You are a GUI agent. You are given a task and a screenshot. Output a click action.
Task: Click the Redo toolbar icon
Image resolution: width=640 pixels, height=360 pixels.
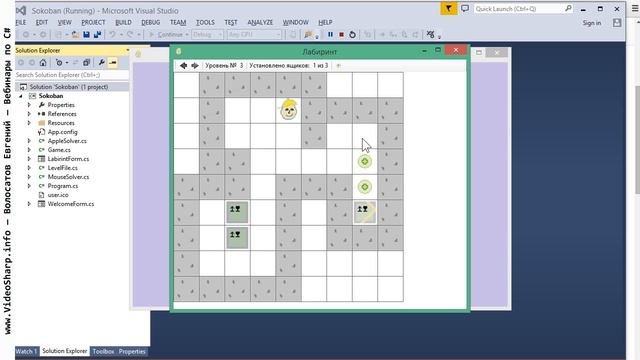[x=130, y=35]
